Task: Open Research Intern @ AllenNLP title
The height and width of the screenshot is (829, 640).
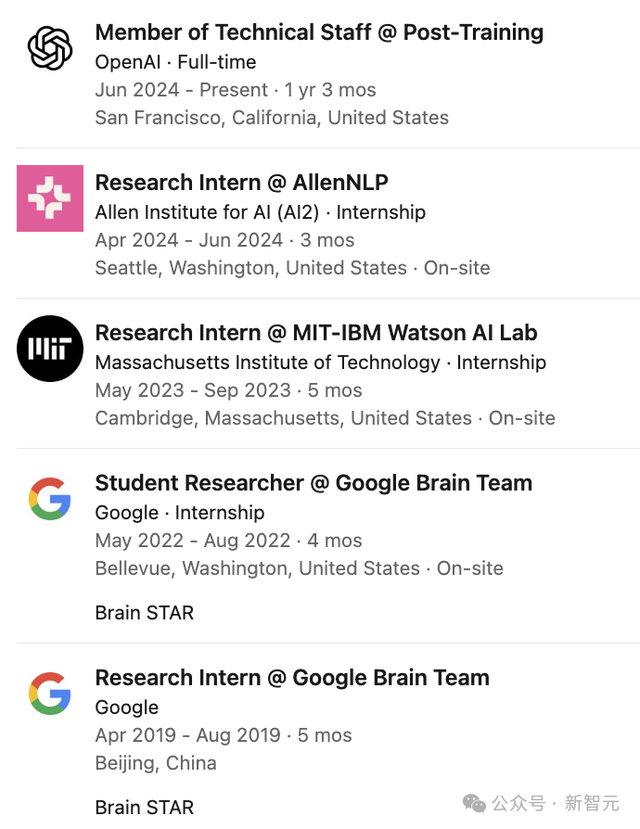Action: [242, 182]
